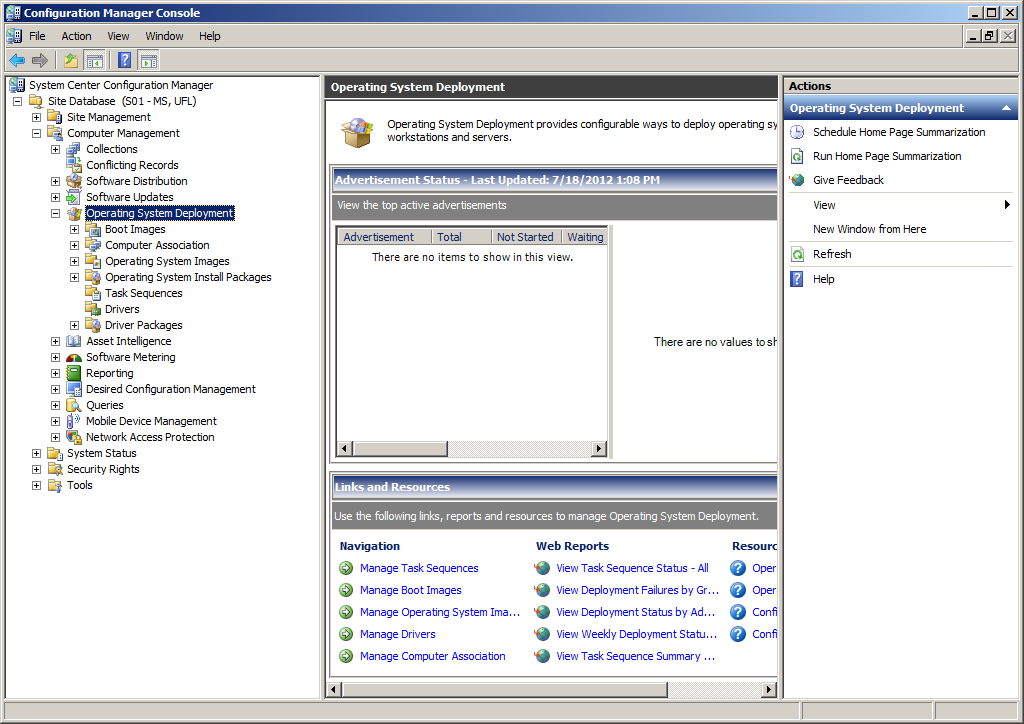The height and width of the screenshot is (724, 1024).
Task: Click the Drivers node icon
Action: click(x=93, y=309)
